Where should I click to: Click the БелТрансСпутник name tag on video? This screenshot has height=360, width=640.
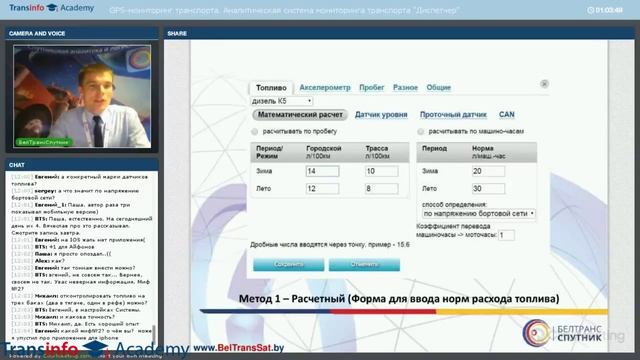pos(43,142)
